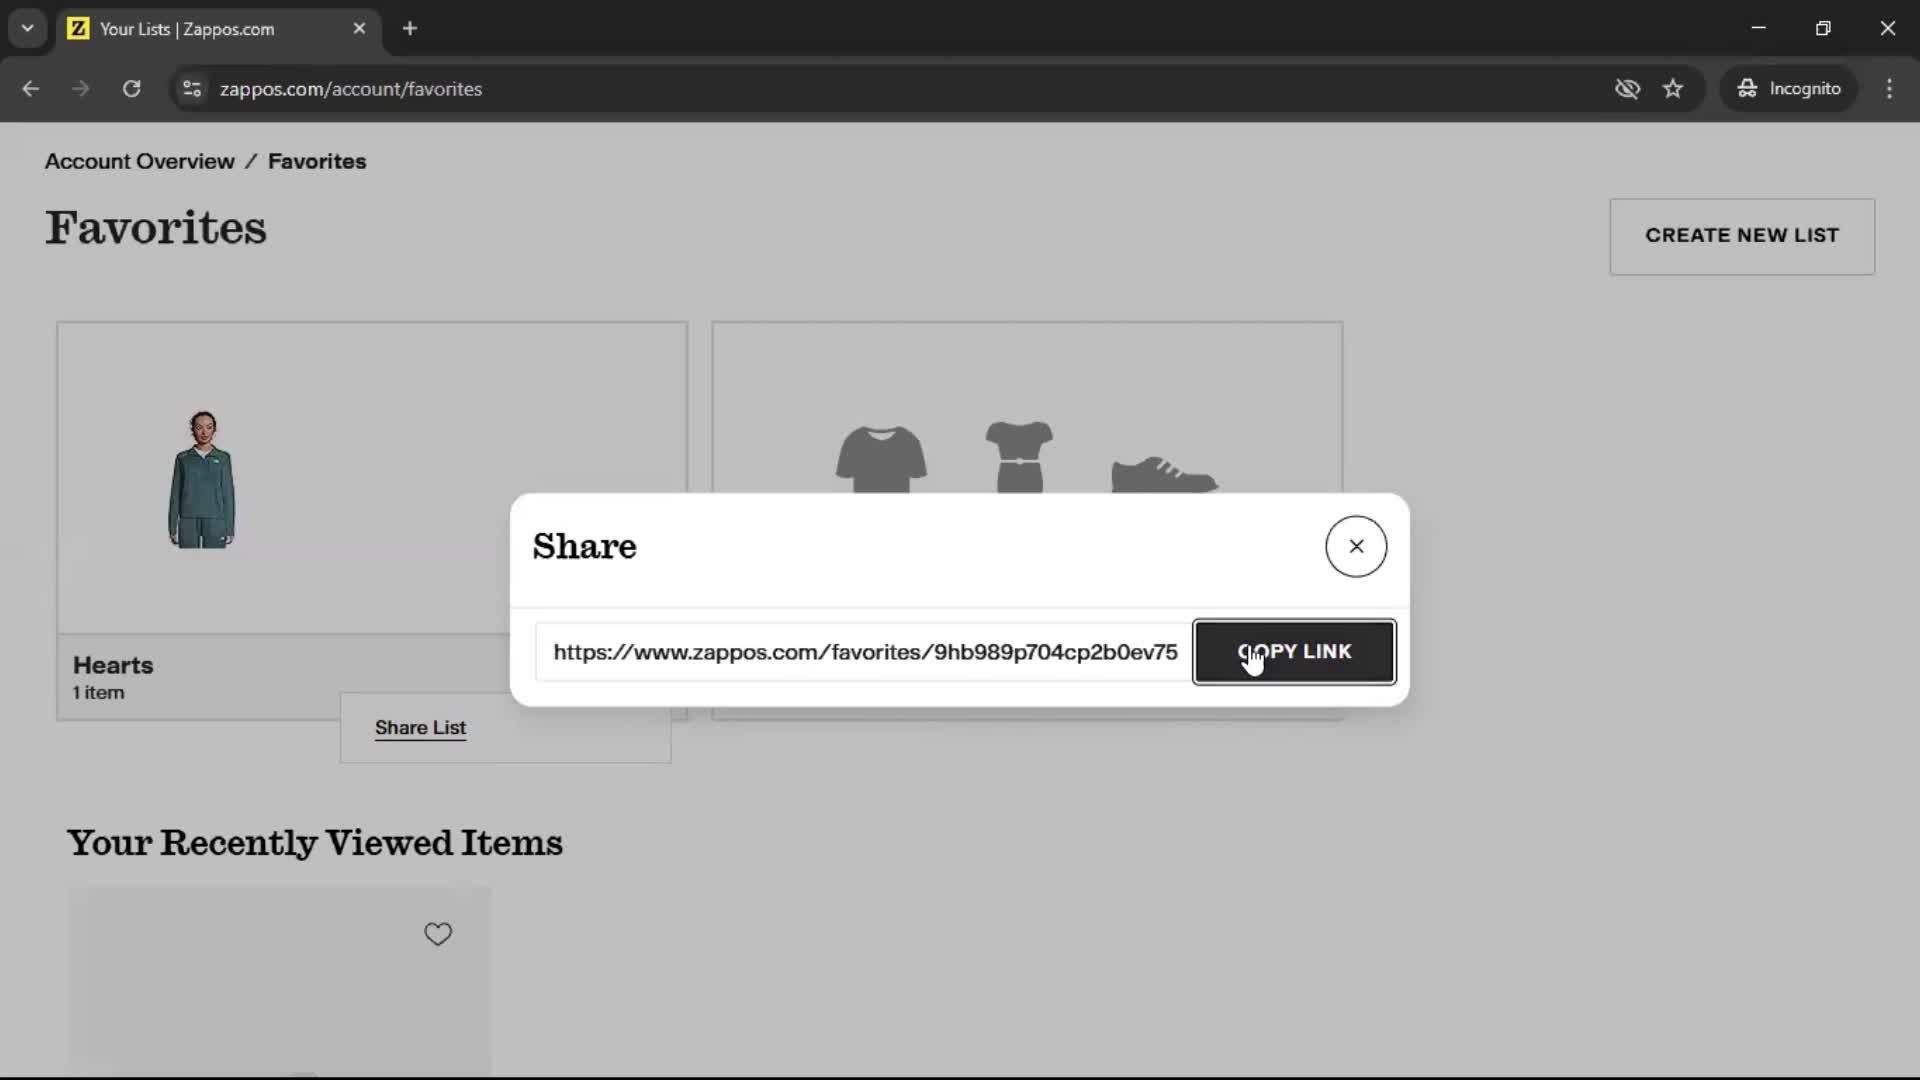Click the zappos.com/account/favorites address bar
Image resolution: width=1920 pixels, height=1080 pixels.
(x=351, y=89)
